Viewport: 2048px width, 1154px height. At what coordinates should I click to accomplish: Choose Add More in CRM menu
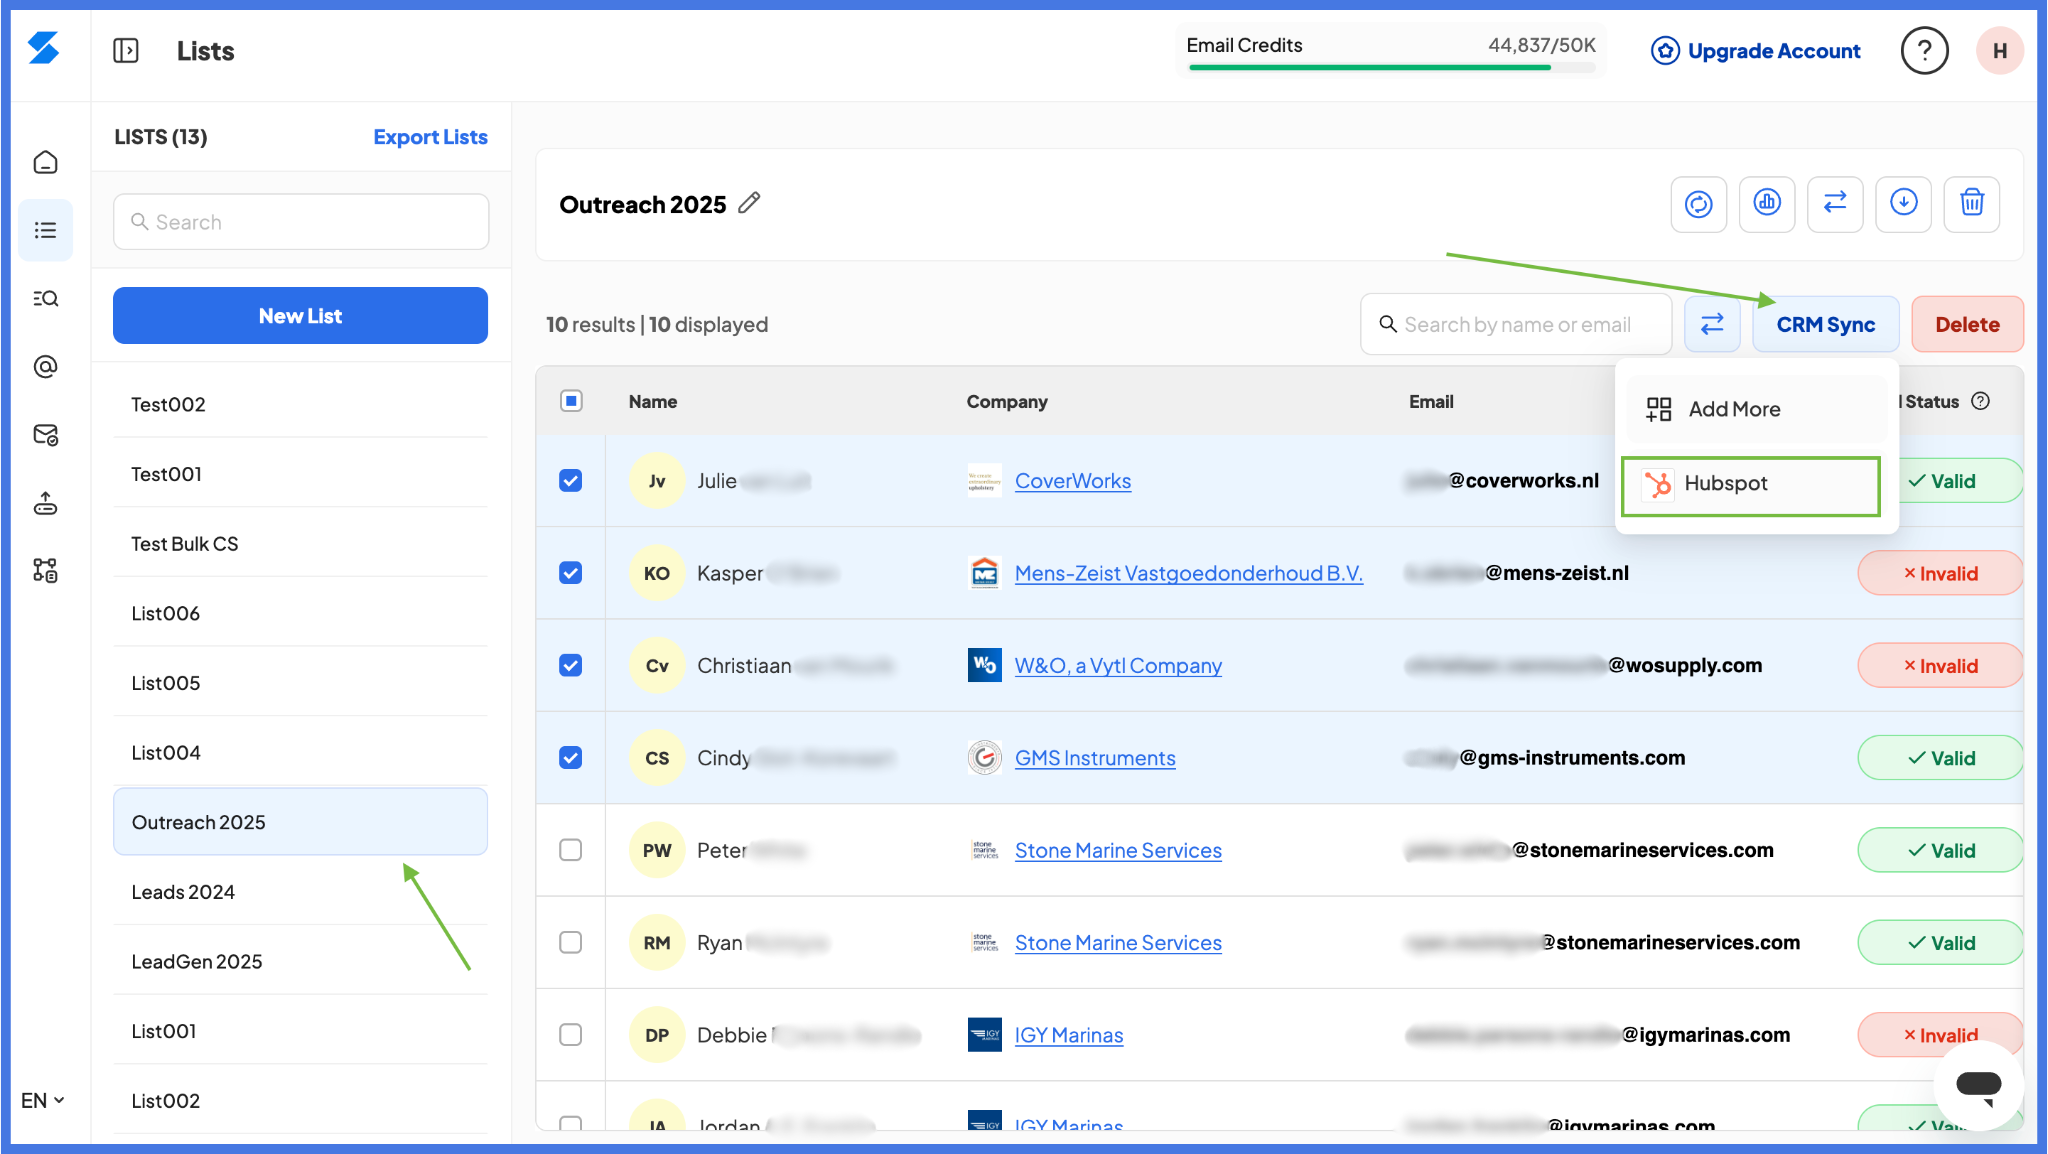coord(1756,409)
